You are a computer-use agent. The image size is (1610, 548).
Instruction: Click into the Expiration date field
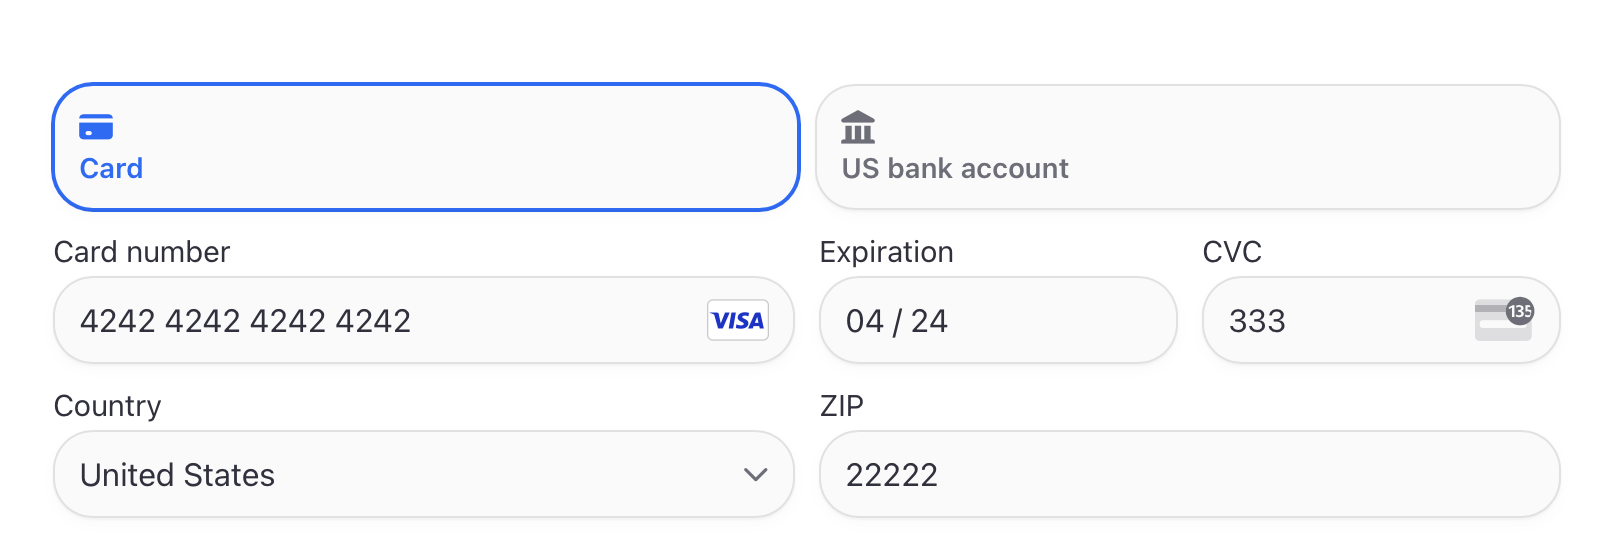click(x=998, y=320)
